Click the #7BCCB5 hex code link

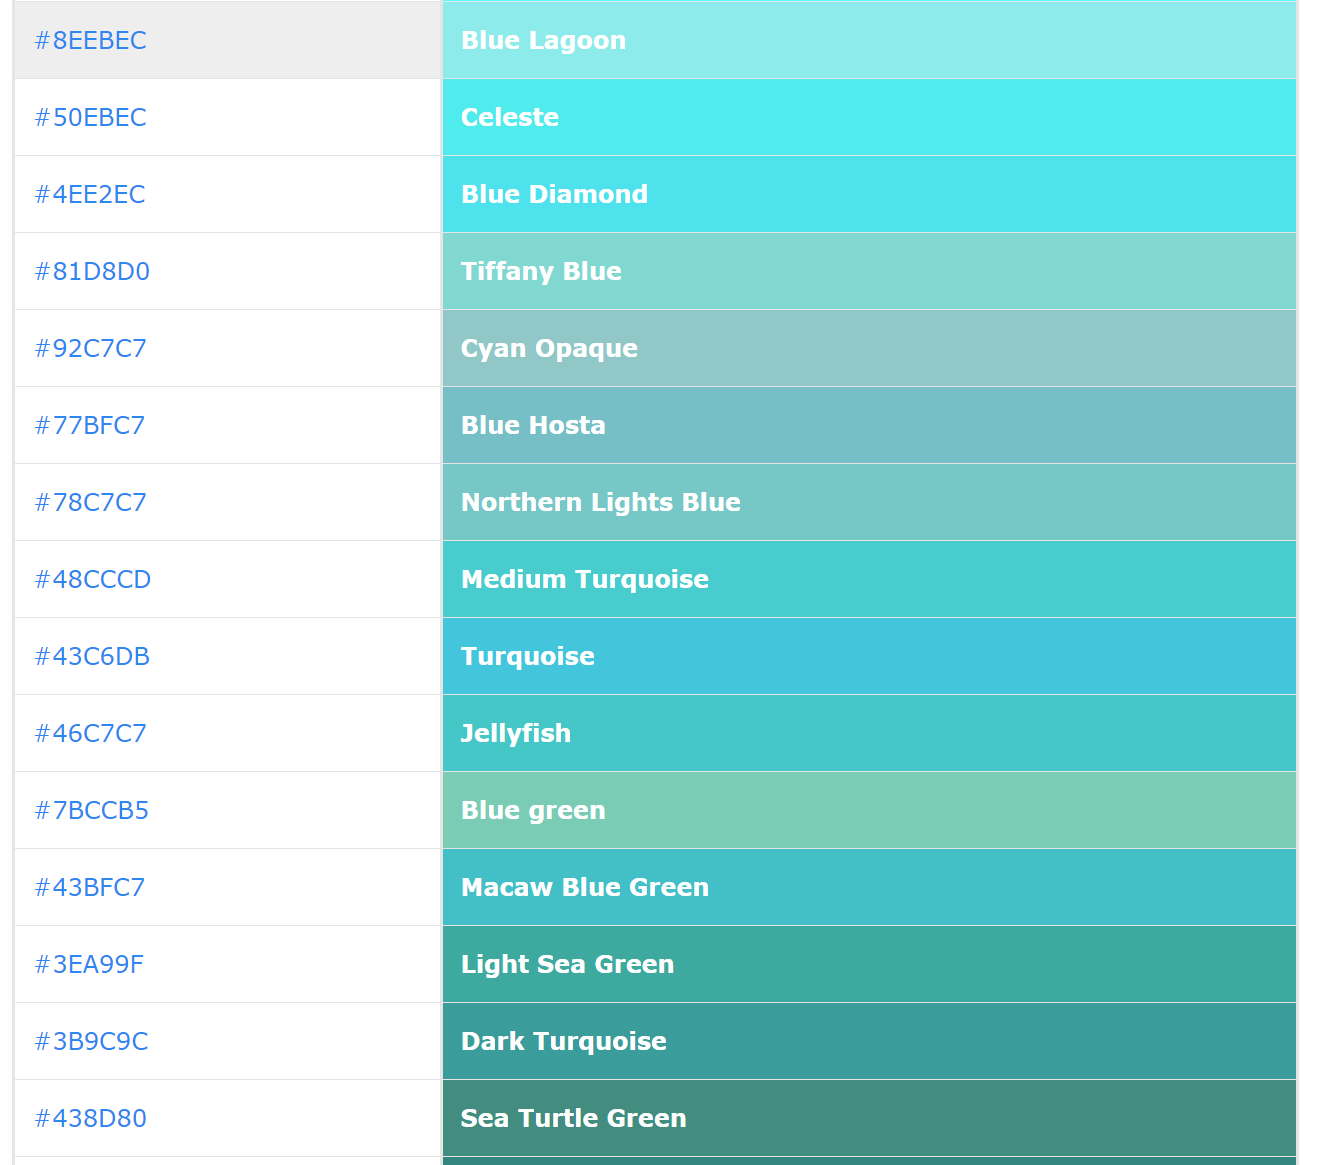(x=92, y=810)
